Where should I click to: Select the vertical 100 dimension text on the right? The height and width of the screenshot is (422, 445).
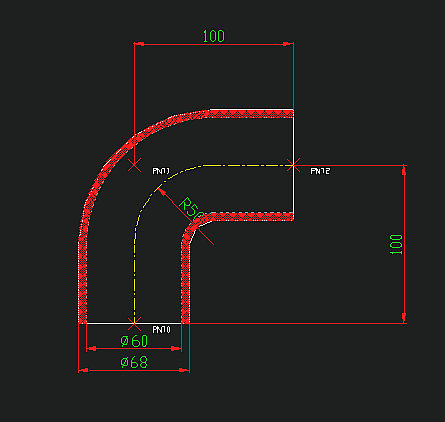pyautogui.click(x=396, y=244)
